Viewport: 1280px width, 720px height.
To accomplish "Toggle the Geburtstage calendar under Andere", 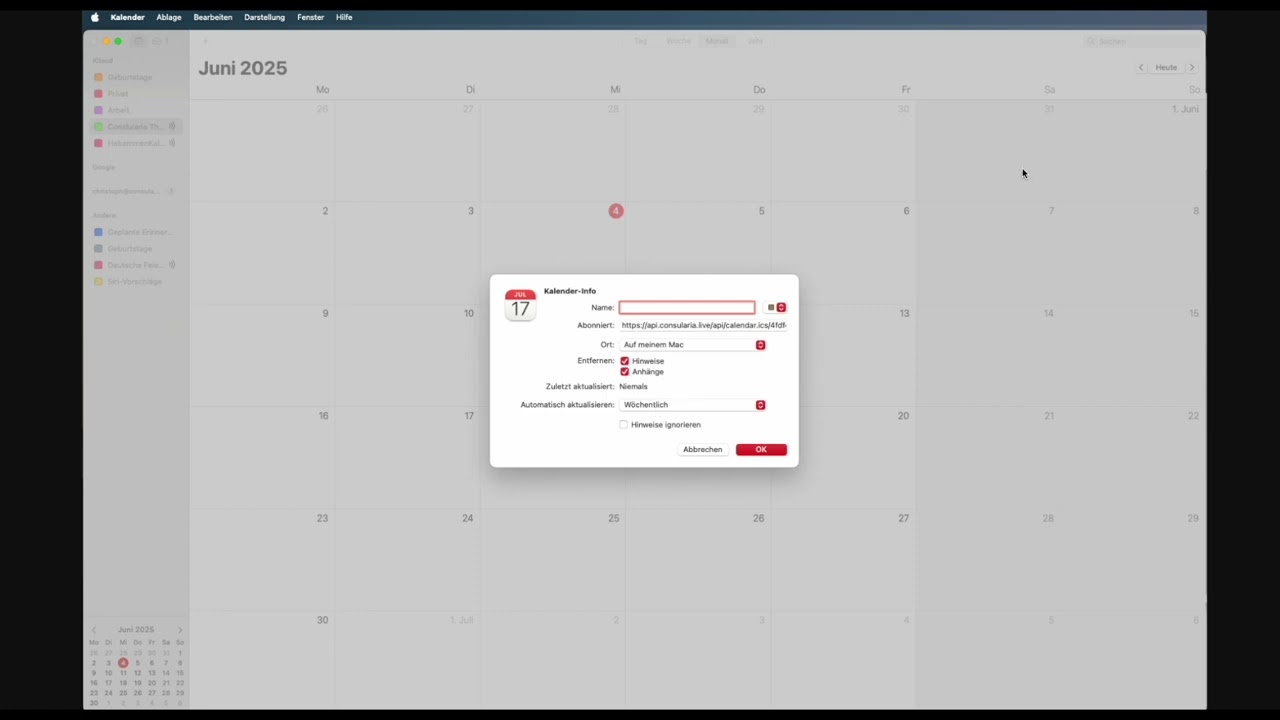I will point(98,248).
